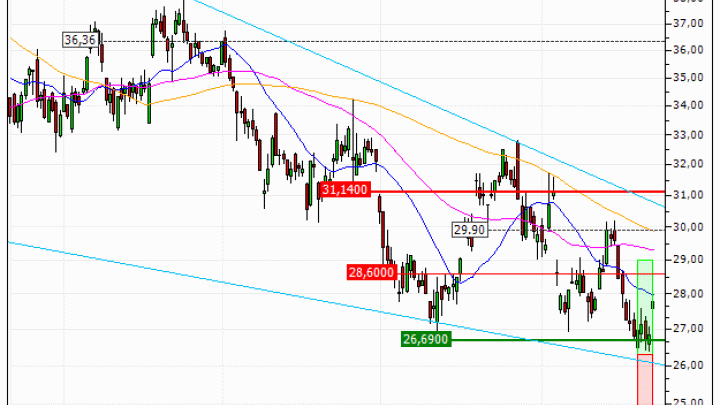This screenshot has height=405, width=720.
Task: Click the 29,00 axis price value
Action: [688, 260]
